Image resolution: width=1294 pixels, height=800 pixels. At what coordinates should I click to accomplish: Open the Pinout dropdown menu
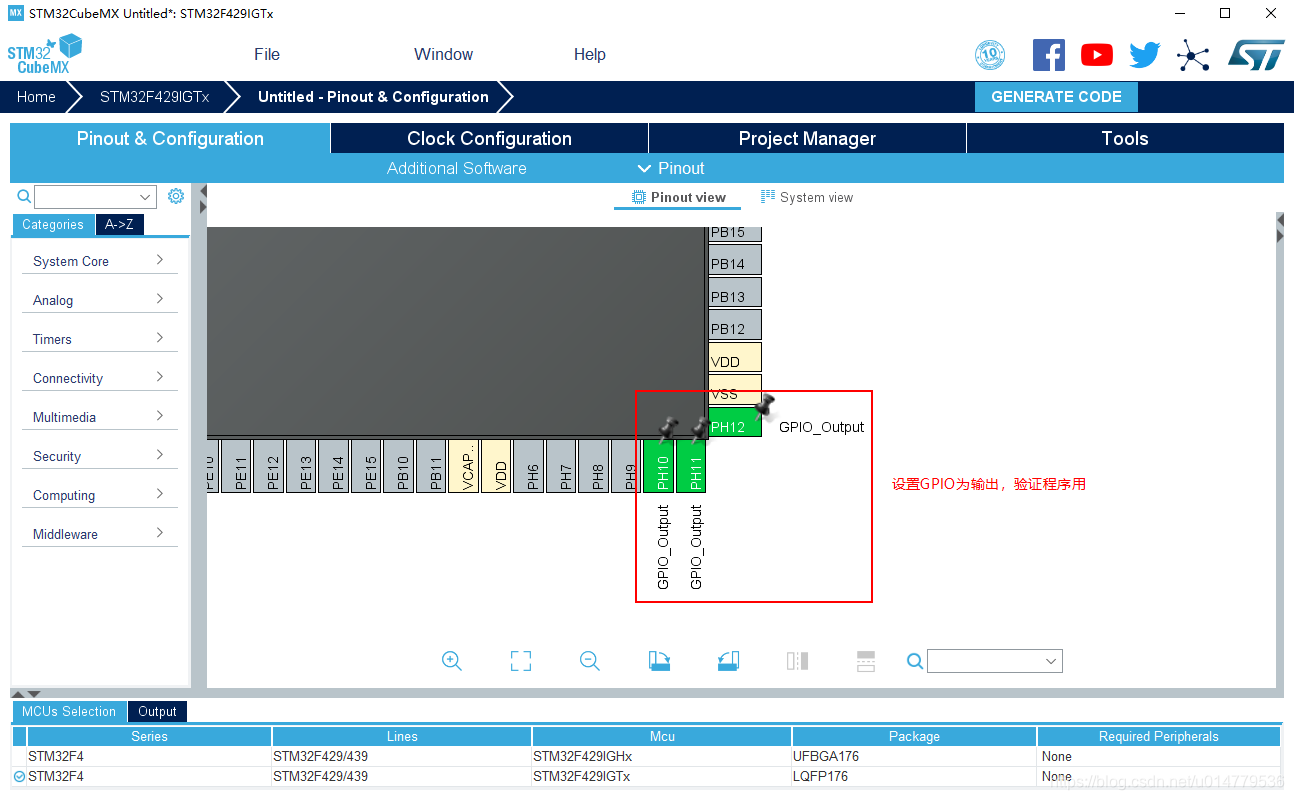click(671, 168)
